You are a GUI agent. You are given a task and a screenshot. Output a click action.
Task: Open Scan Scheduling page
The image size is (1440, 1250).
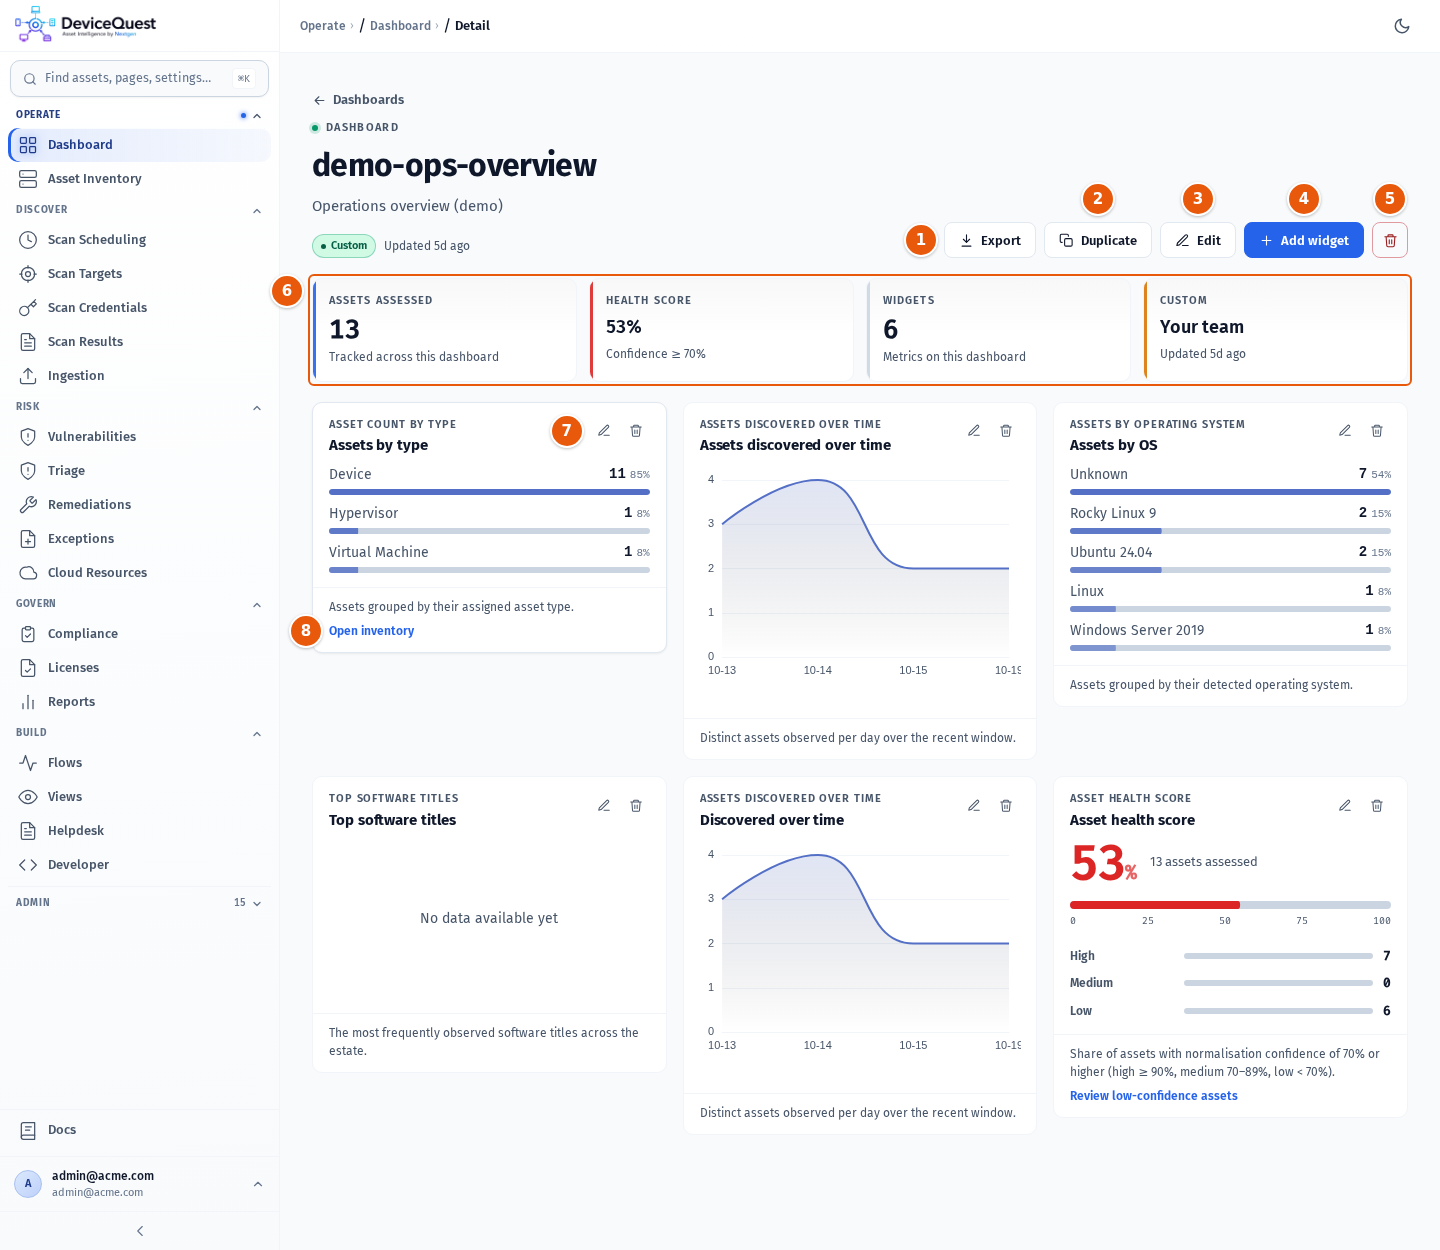139,240
